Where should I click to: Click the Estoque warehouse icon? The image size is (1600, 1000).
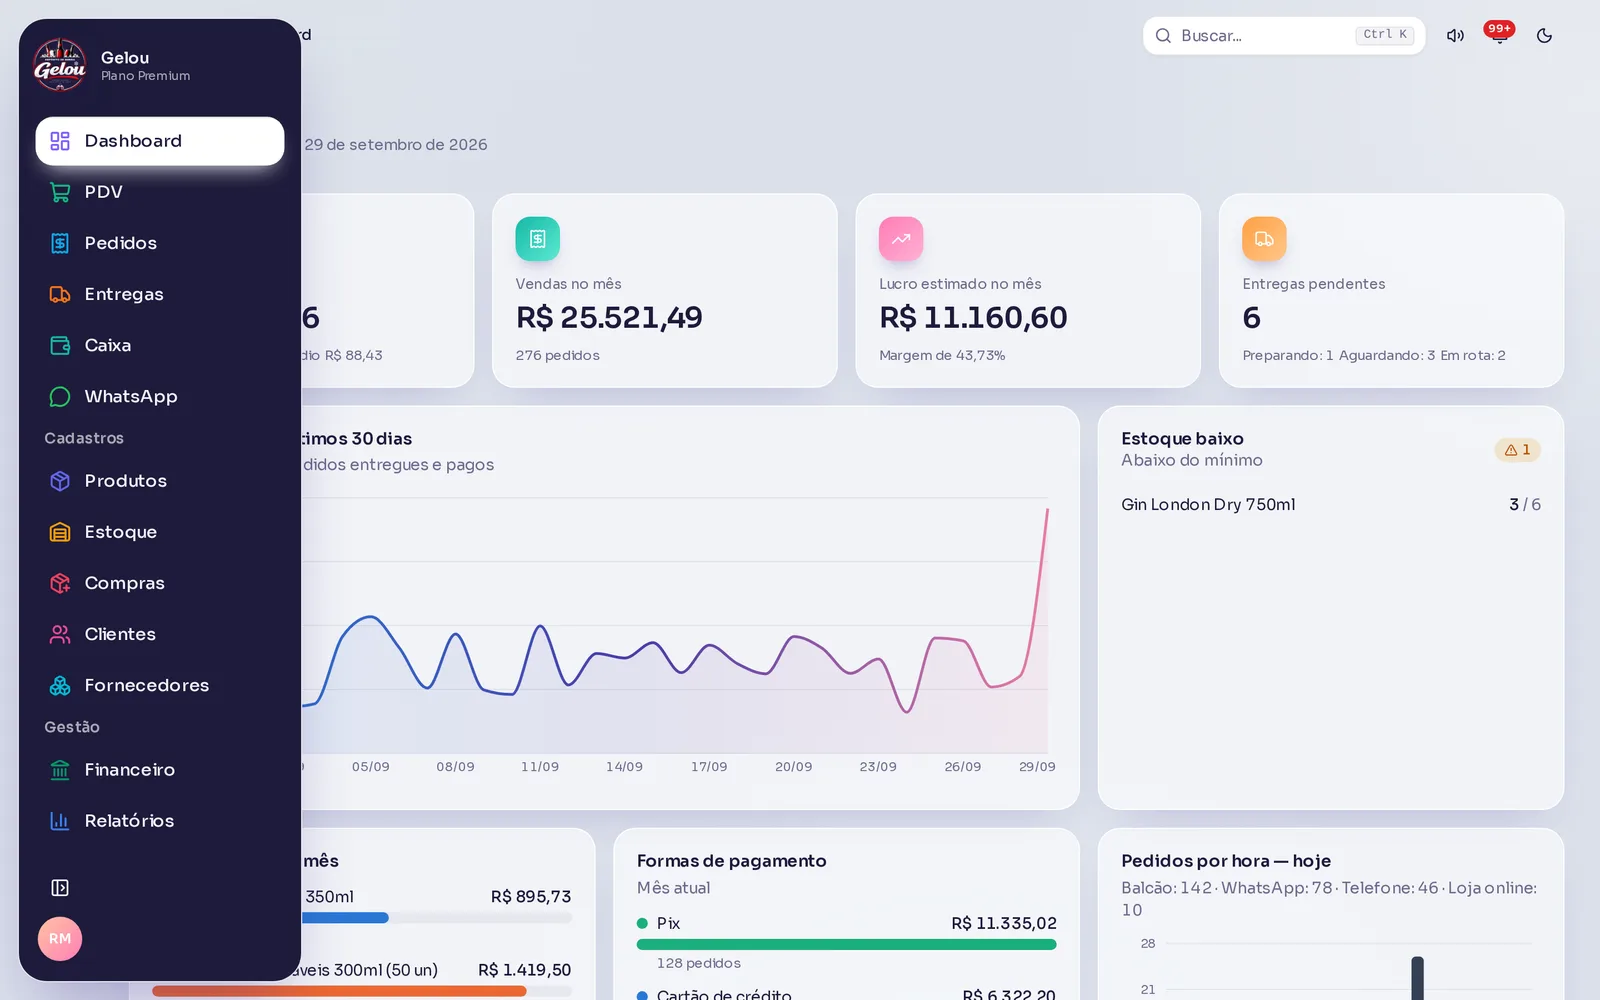point(60,532)
